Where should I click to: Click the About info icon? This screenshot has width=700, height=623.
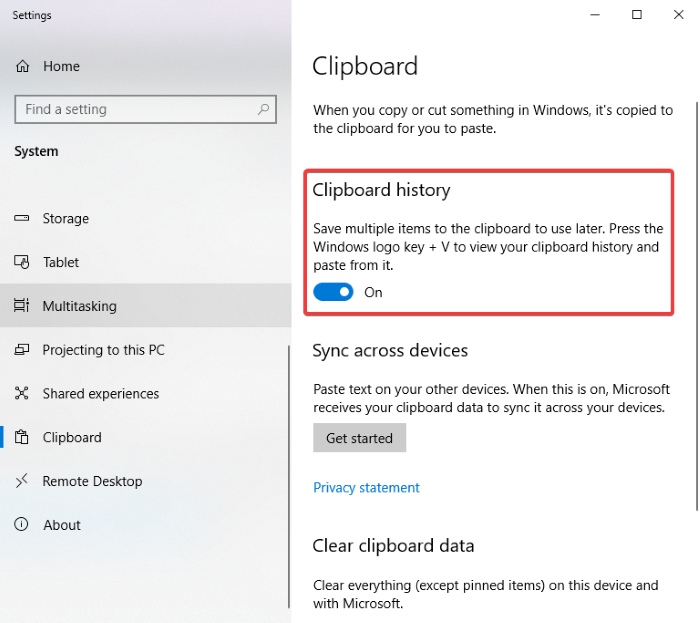click(22, 525)
